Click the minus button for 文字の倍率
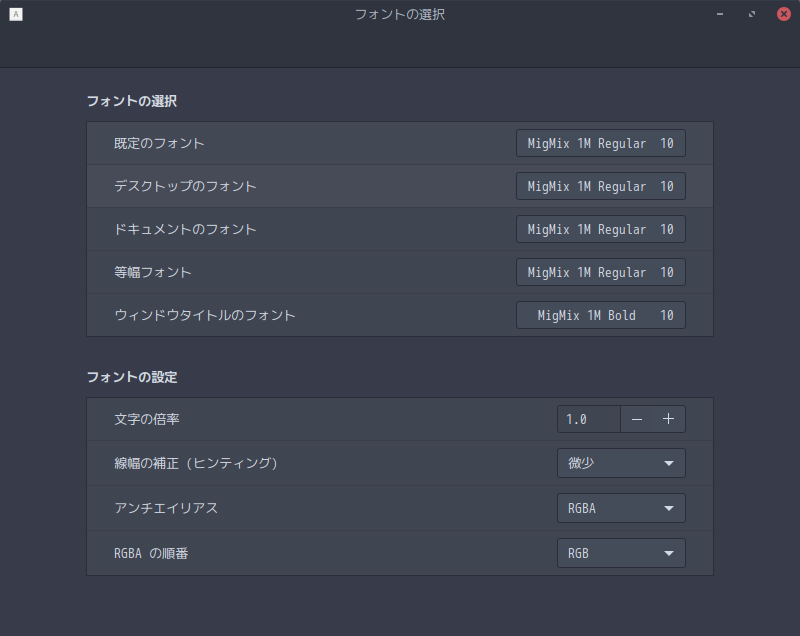This screenshot has width=800, height=636. pos(637,419)
